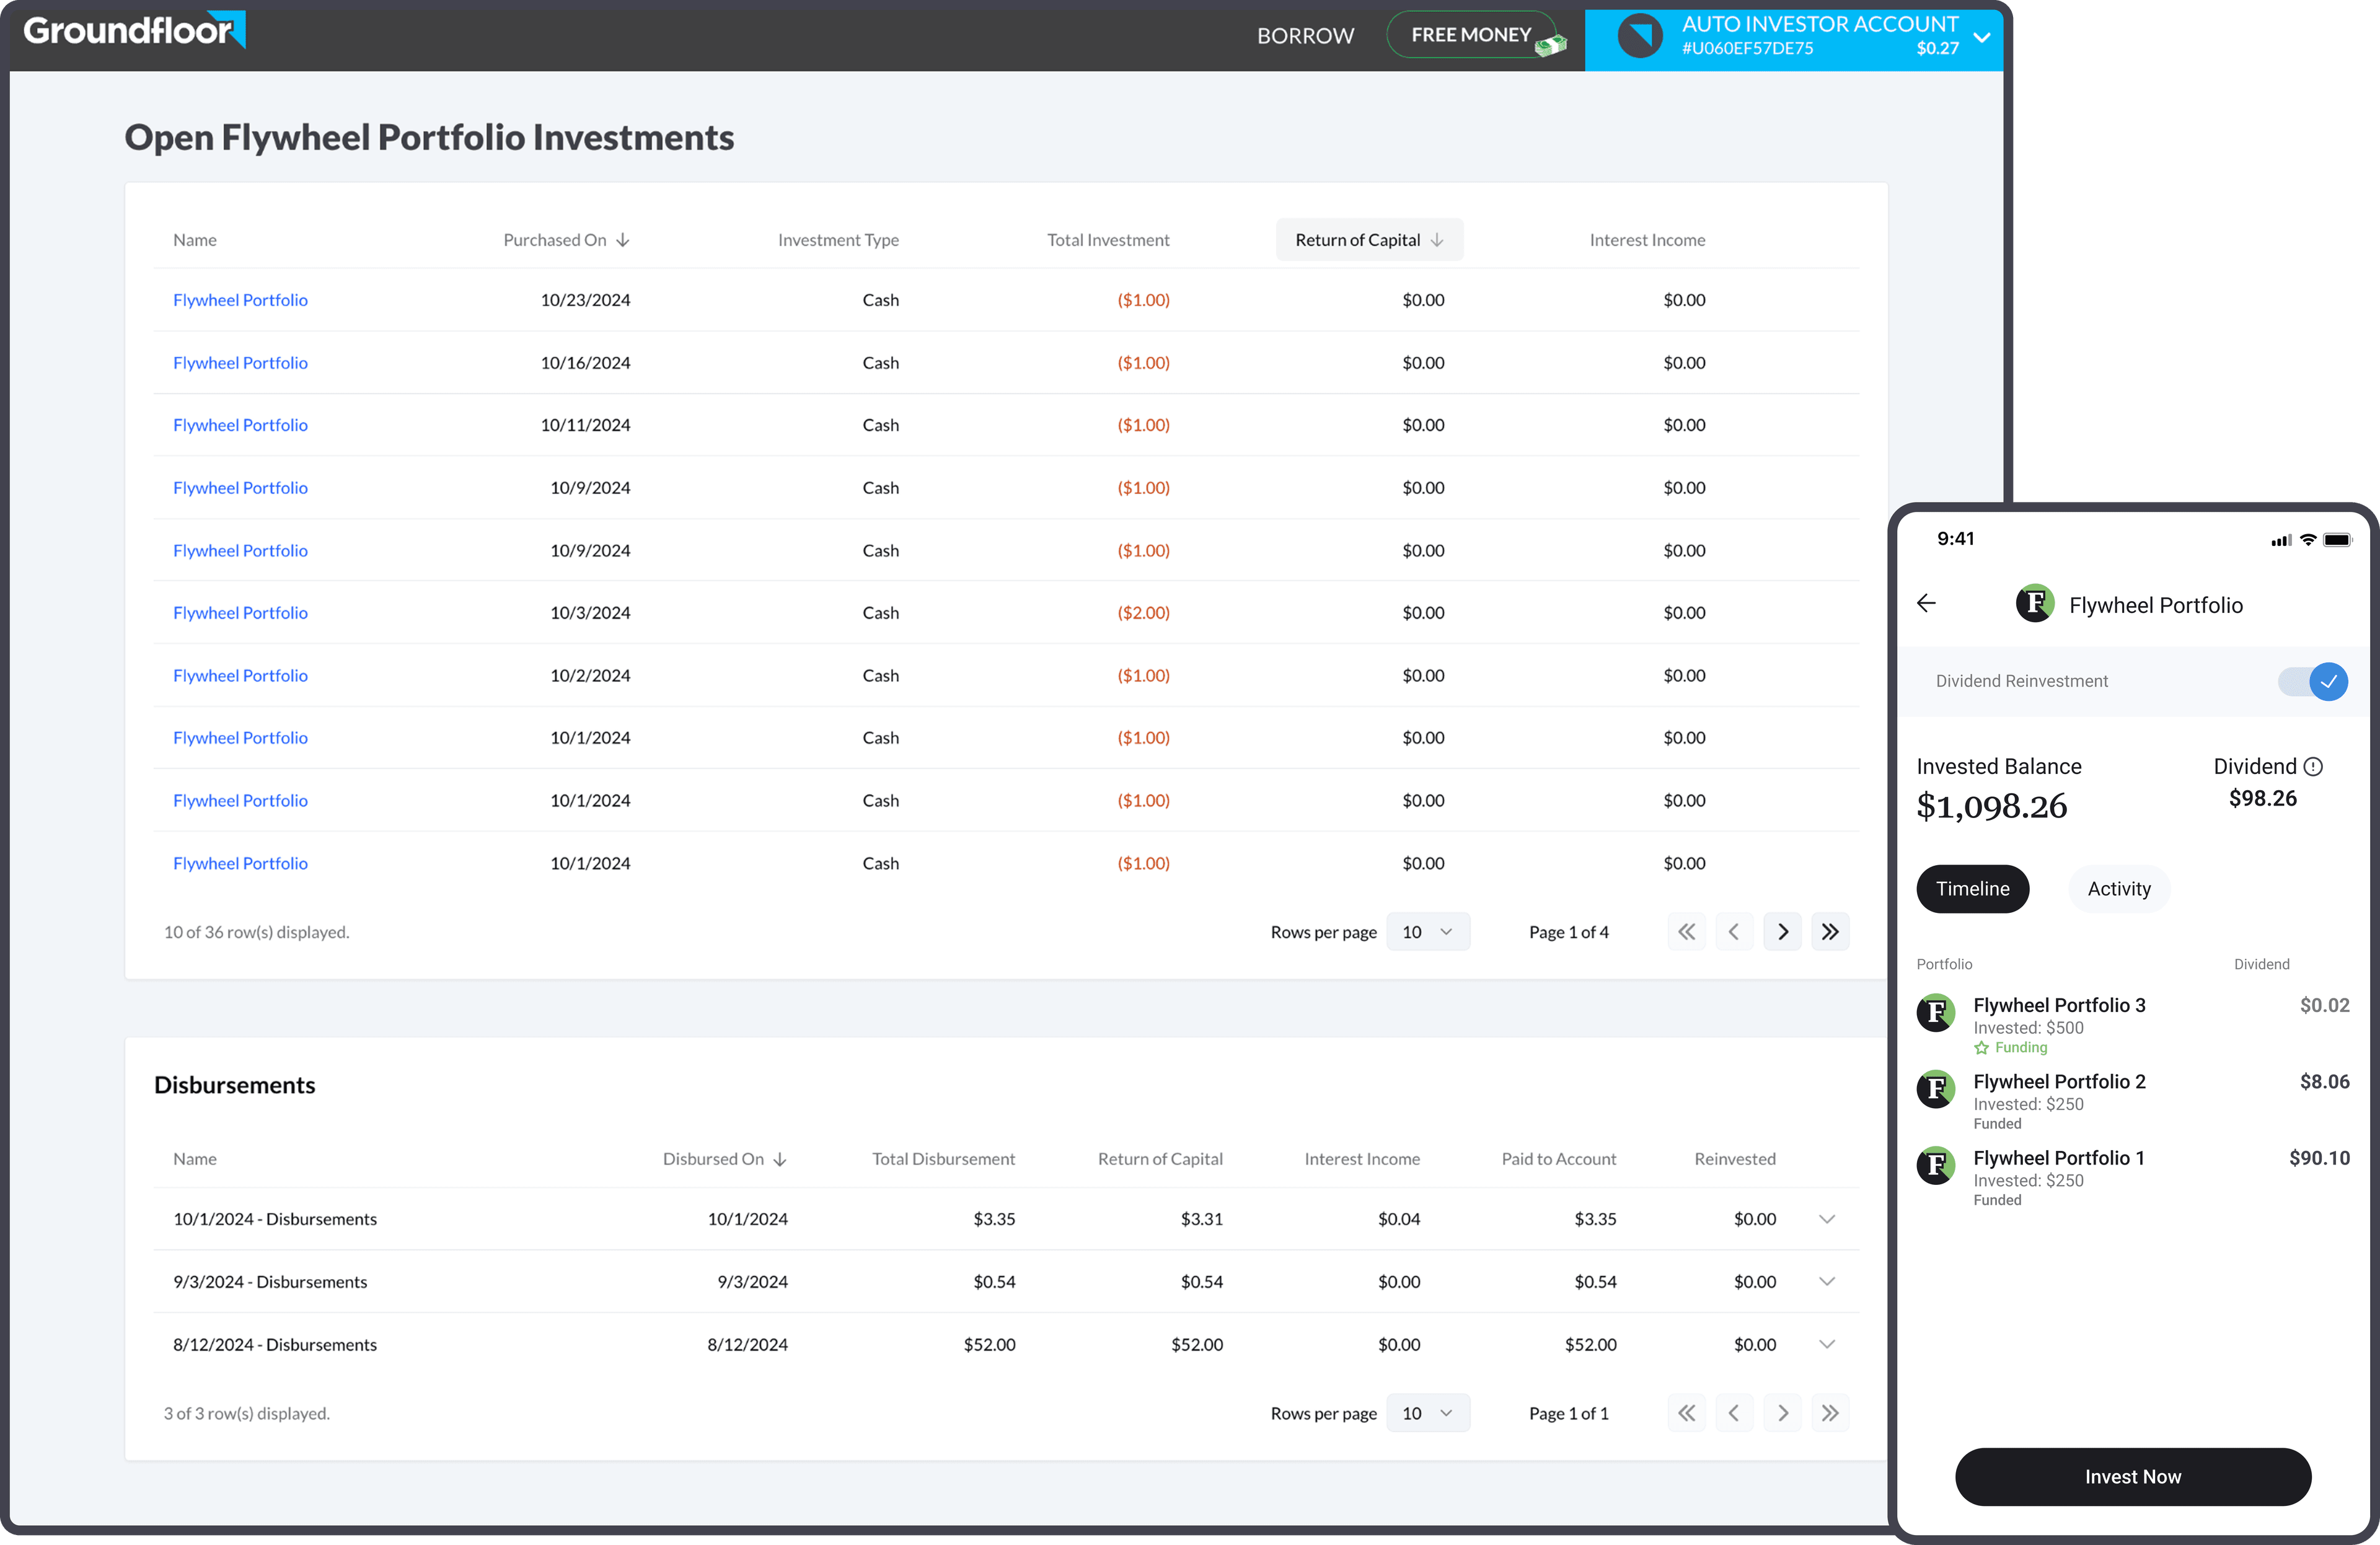Open Flywheel Portfolio purchased 10/16/2024
2380x1545 pixels.
tap(240, 363)
